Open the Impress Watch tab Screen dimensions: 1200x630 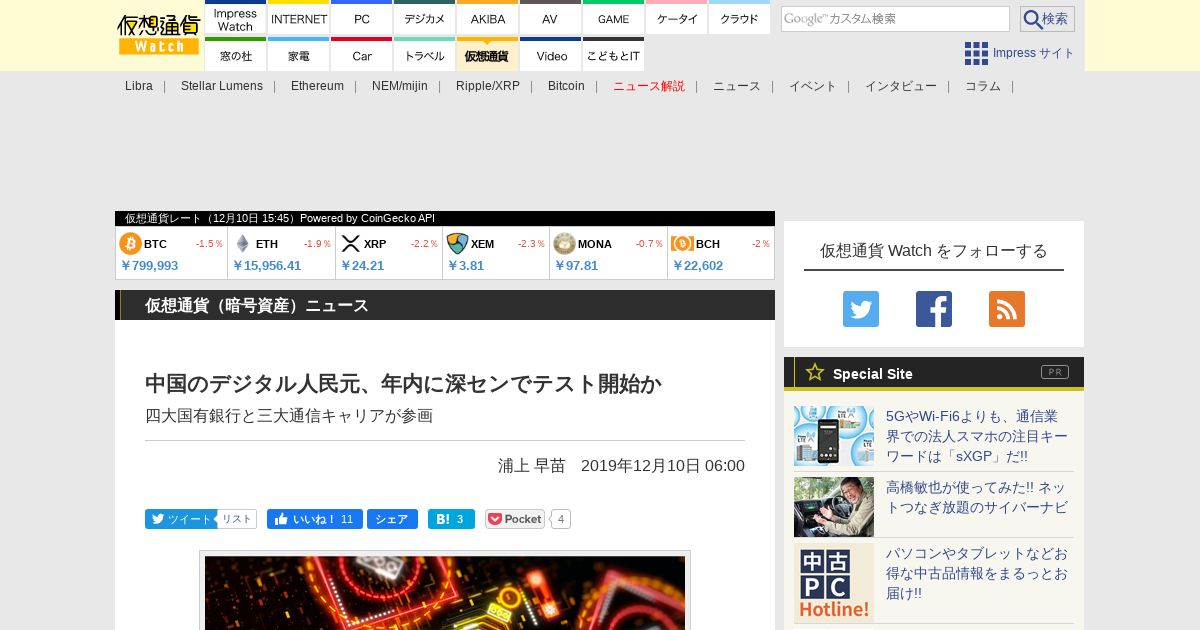click(x=236, y=19)
